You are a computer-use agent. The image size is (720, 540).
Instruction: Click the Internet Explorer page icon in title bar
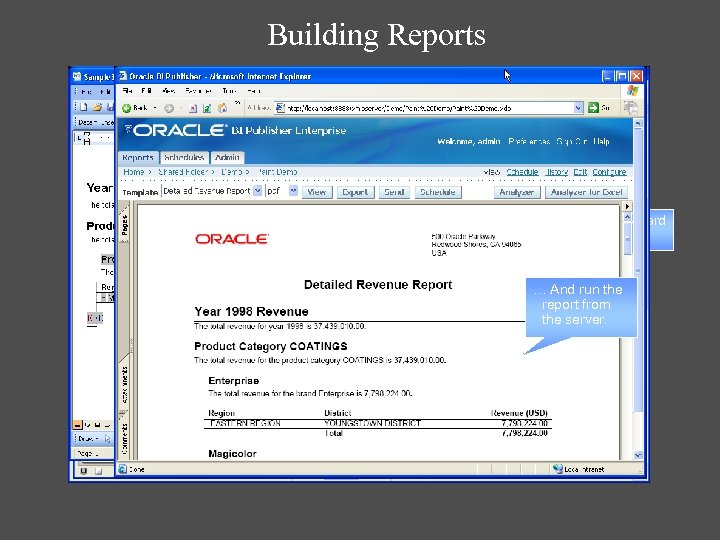point(123,76)
